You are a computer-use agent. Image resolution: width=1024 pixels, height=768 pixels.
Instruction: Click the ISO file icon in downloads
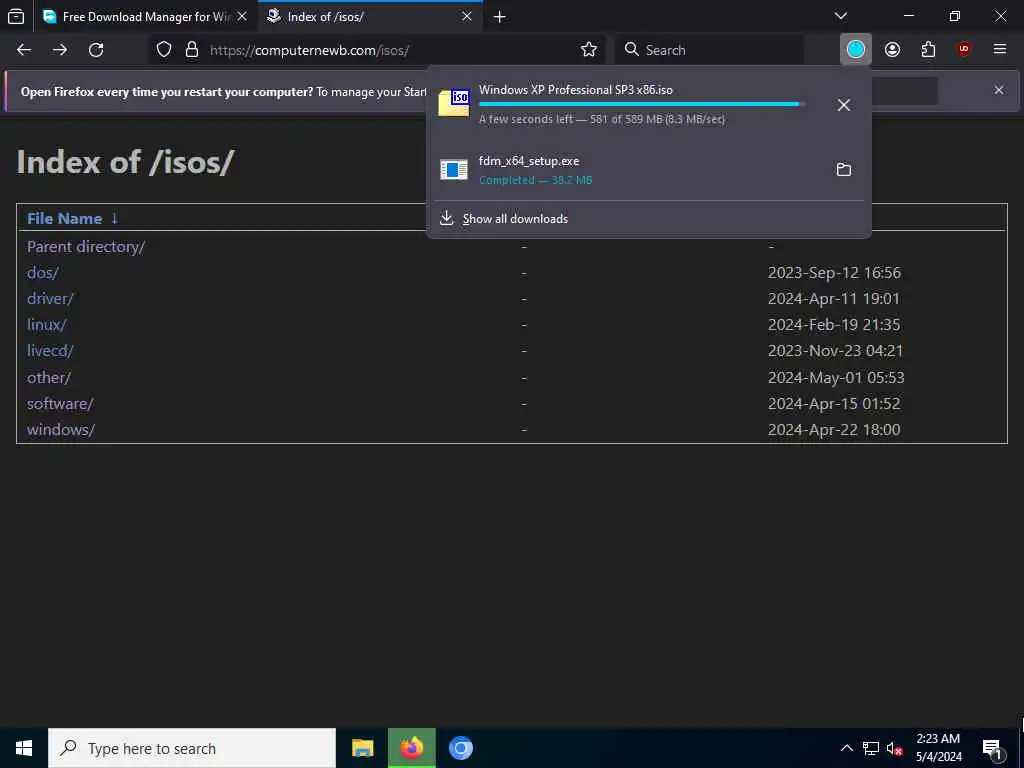(x=454, y=103)
